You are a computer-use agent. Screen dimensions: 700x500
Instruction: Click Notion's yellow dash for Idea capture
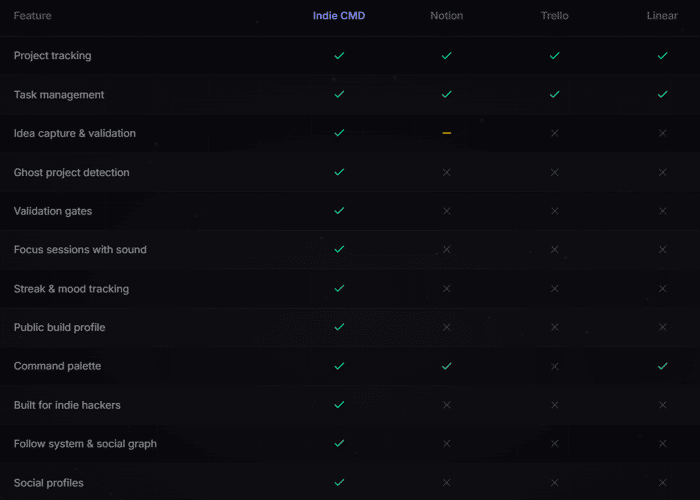coord(446,133)
